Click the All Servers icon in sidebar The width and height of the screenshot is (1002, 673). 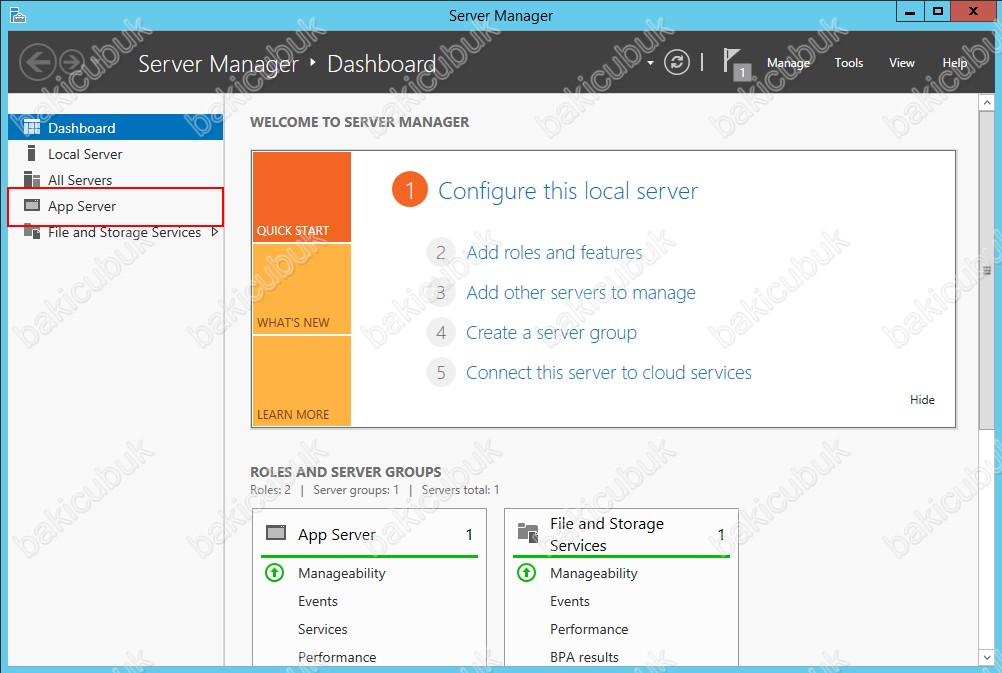(x=31, y=180)
